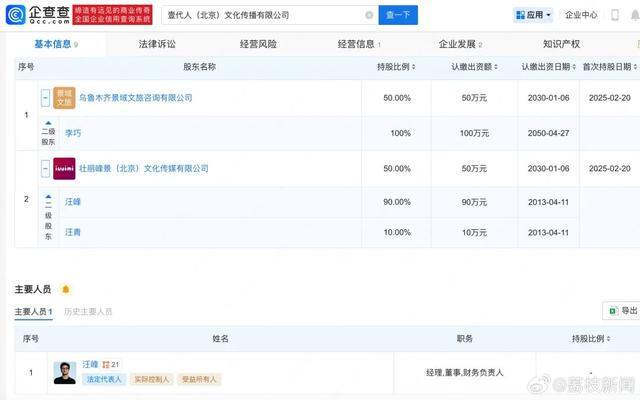Click the mobile phone icon in the top bar

(x=615, y=15)
